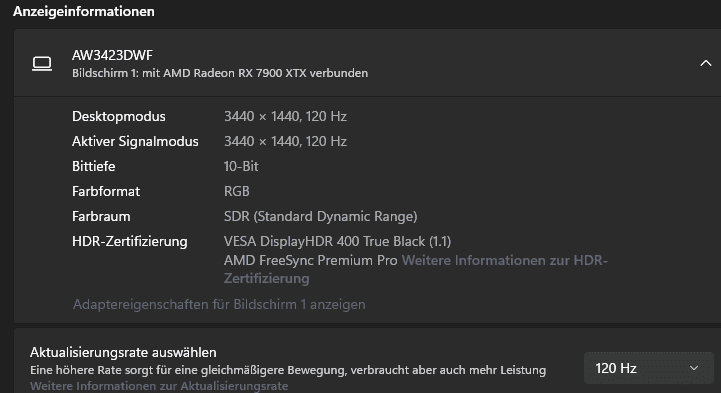
Task: Click the Bittiefe 10-Bit value
Action: [241, 166]
